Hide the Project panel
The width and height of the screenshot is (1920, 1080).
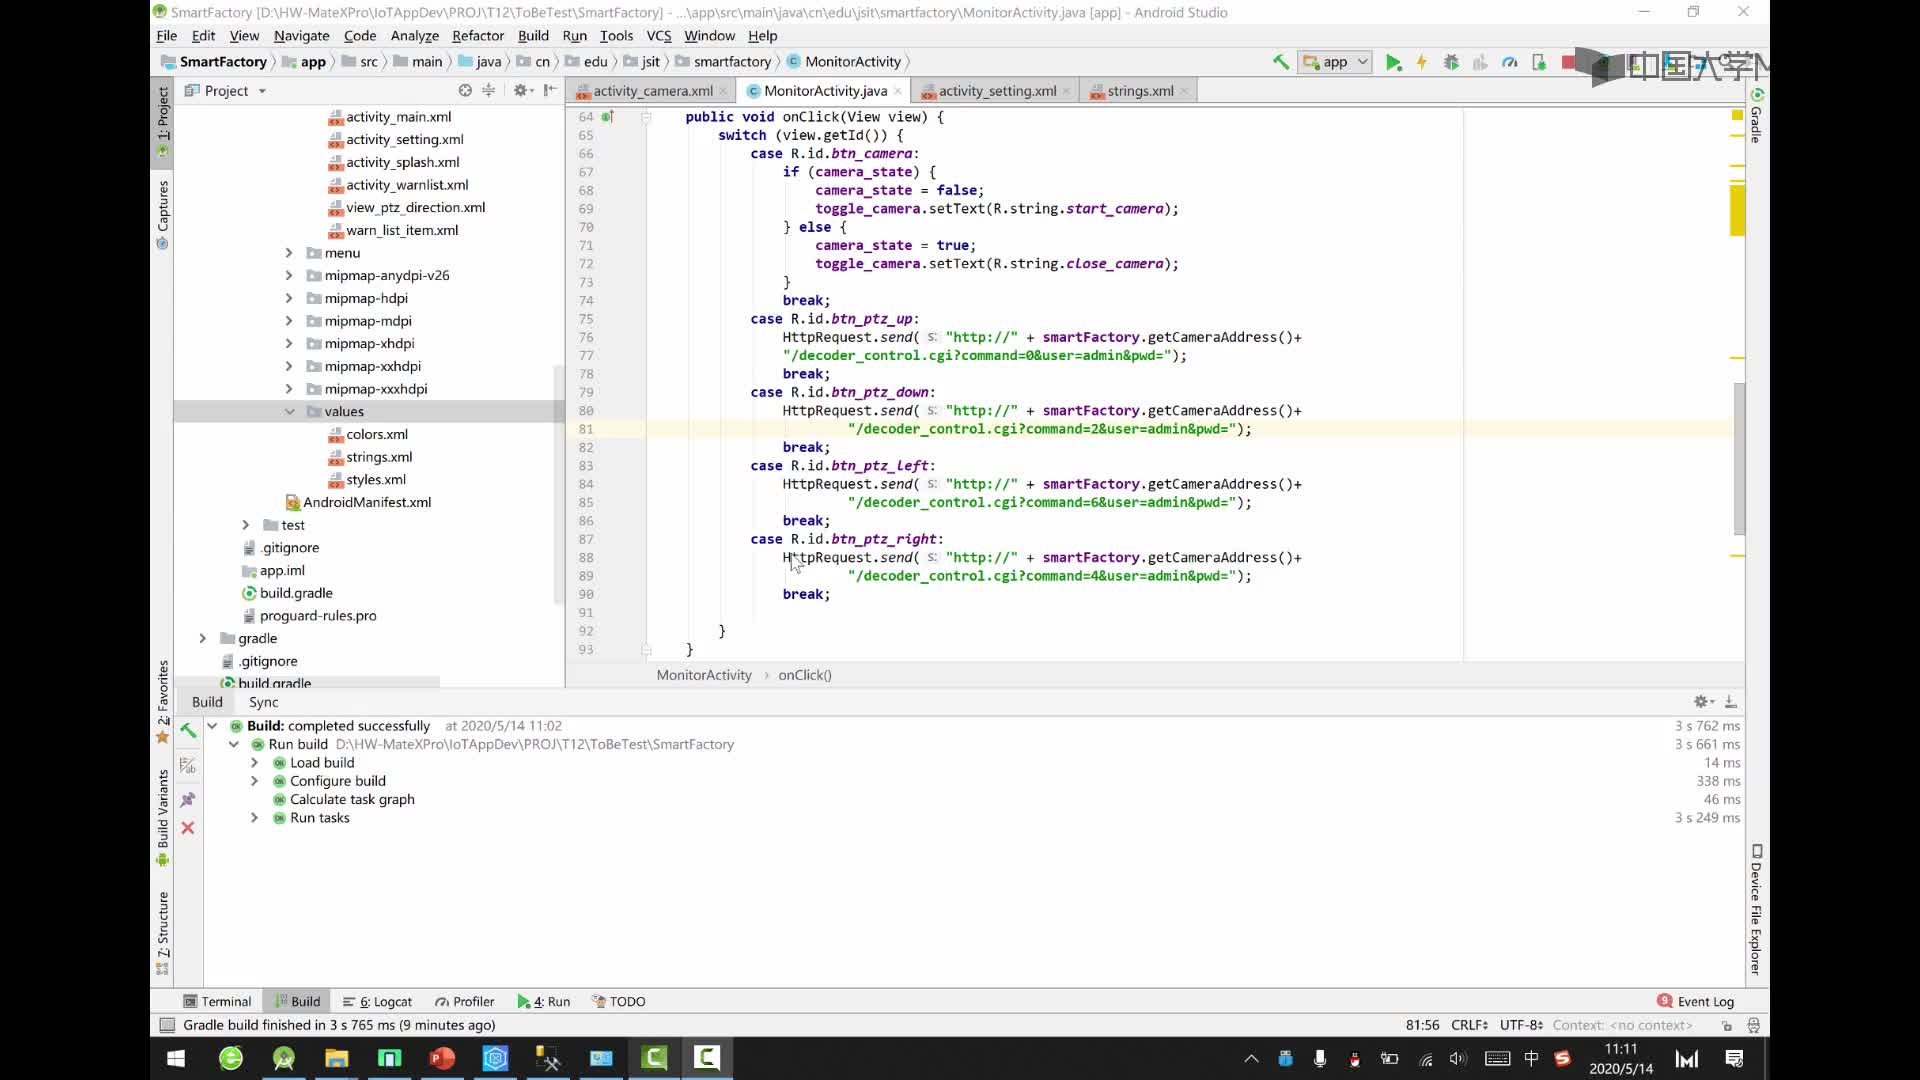[550, 90]
